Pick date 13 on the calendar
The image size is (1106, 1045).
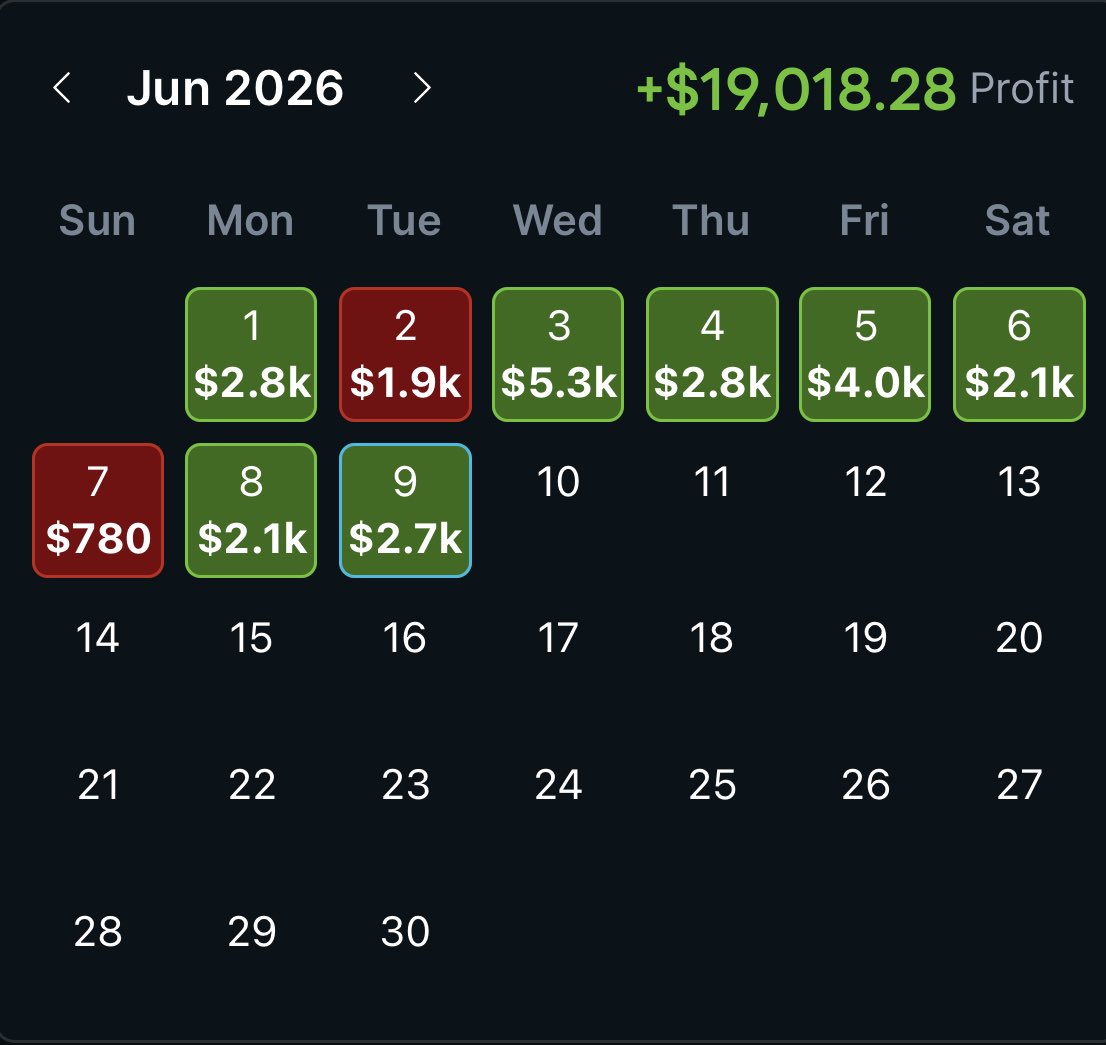(1019, 482)
